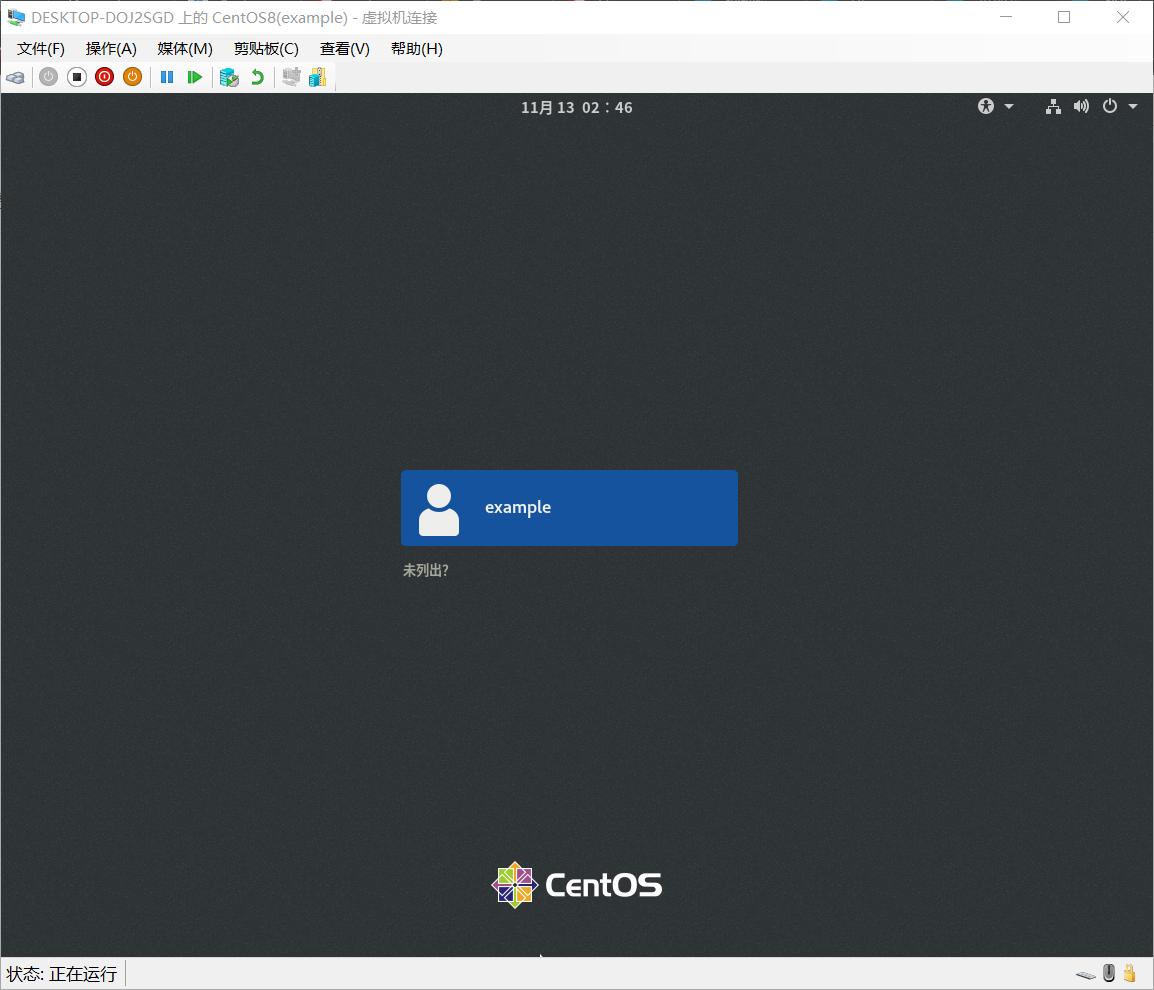Click the window icon in title bar
1154x990 pixels.
click(15, 17)
